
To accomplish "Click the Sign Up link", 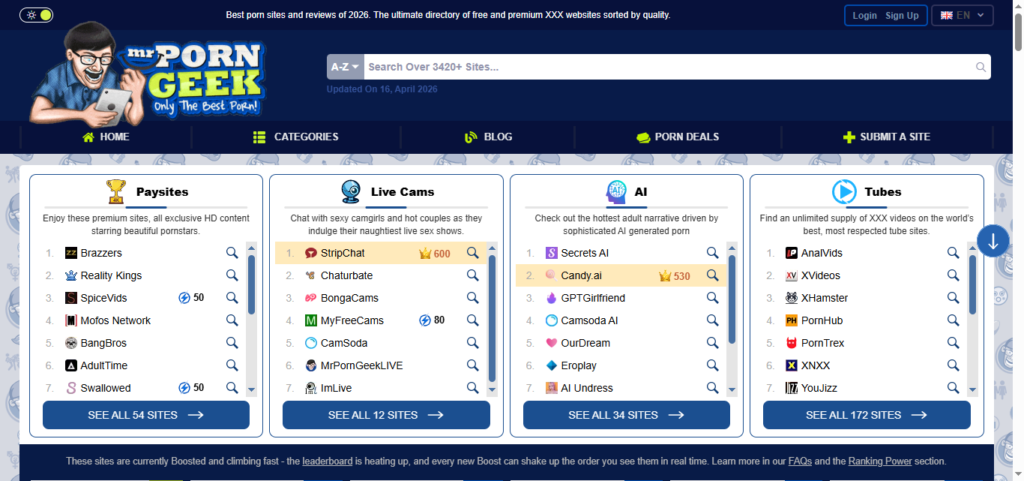I will [902, 16].
